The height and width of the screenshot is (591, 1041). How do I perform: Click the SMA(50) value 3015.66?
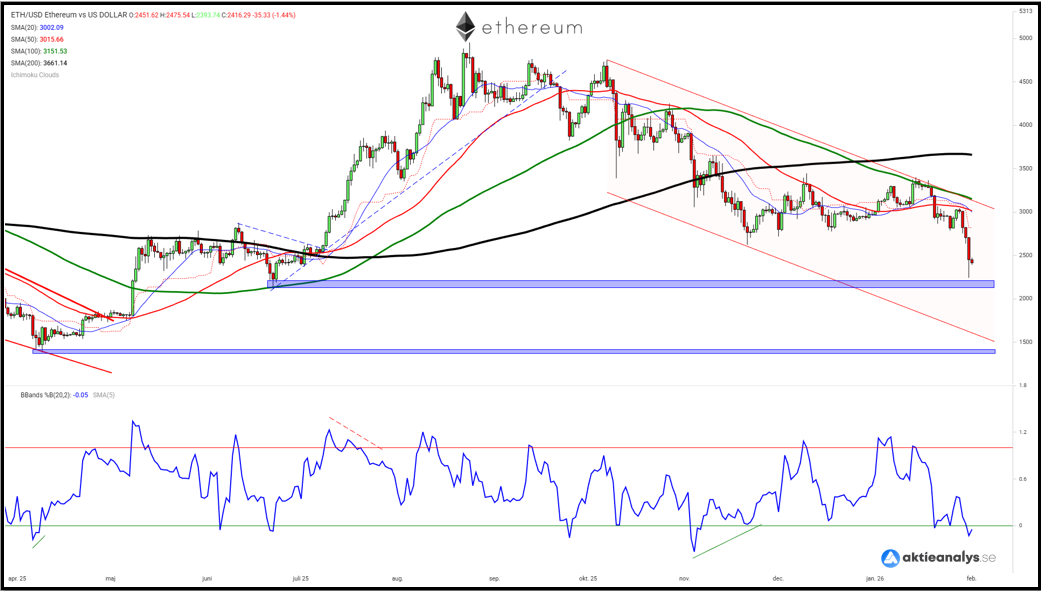coord(52,39)
